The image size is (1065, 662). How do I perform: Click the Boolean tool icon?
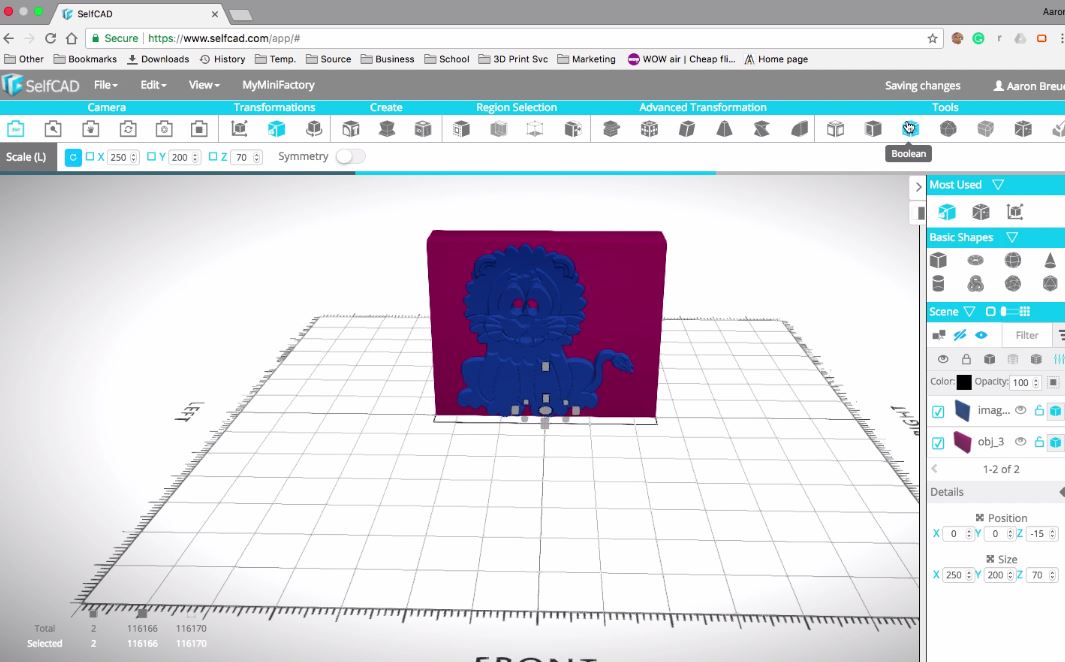[910, 128]
